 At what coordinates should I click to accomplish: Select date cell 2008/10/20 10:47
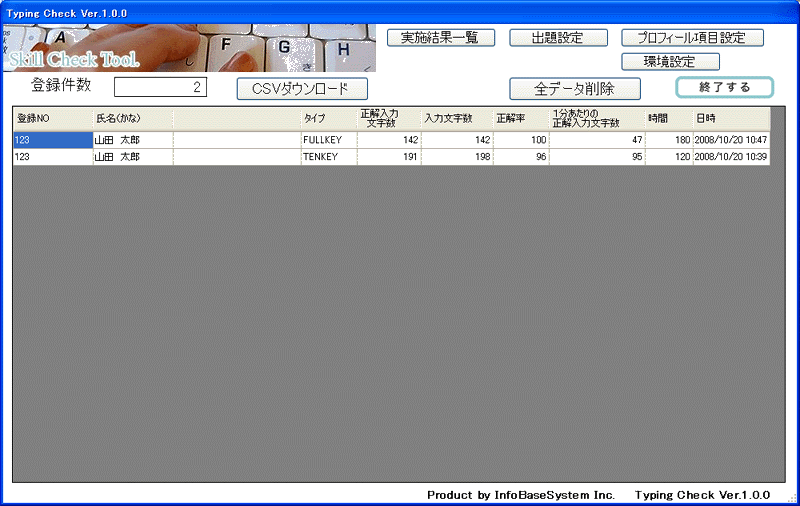731,140
